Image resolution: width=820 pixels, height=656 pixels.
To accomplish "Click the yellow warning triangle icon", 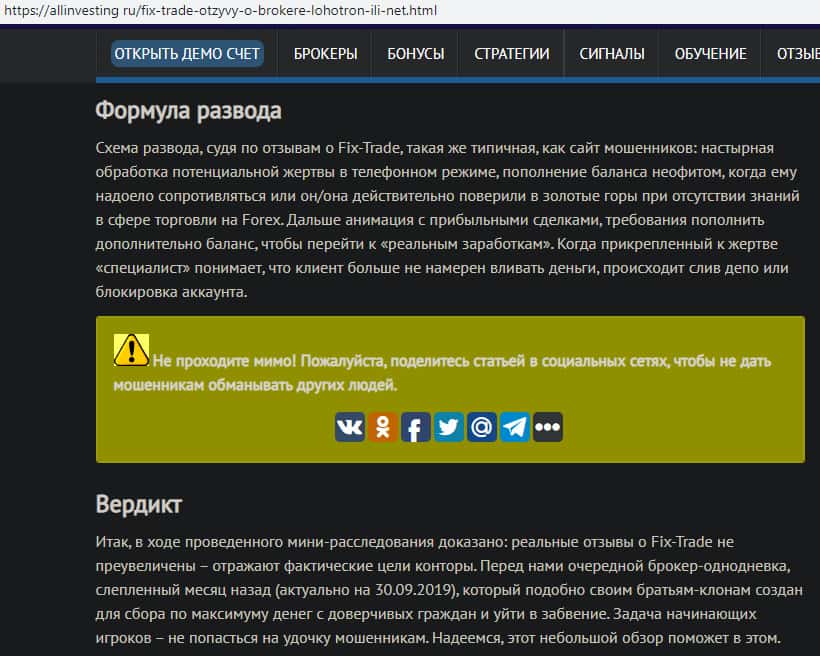I will click(x=131, y=350).
